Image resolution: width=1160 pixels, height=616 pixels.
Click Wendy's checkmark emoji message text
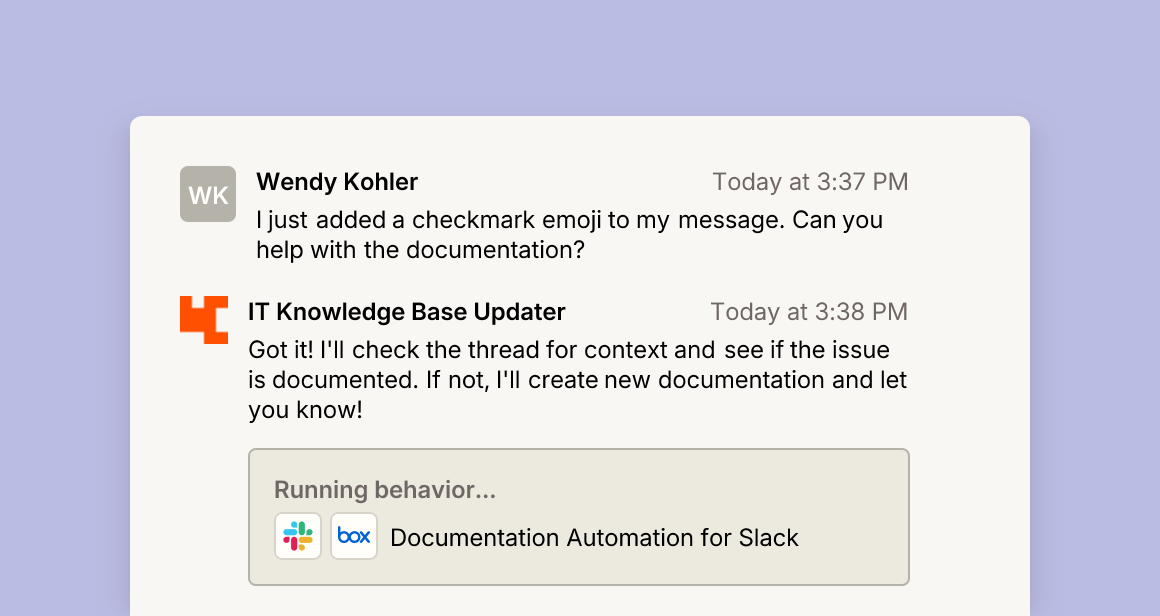click(570, 234)
